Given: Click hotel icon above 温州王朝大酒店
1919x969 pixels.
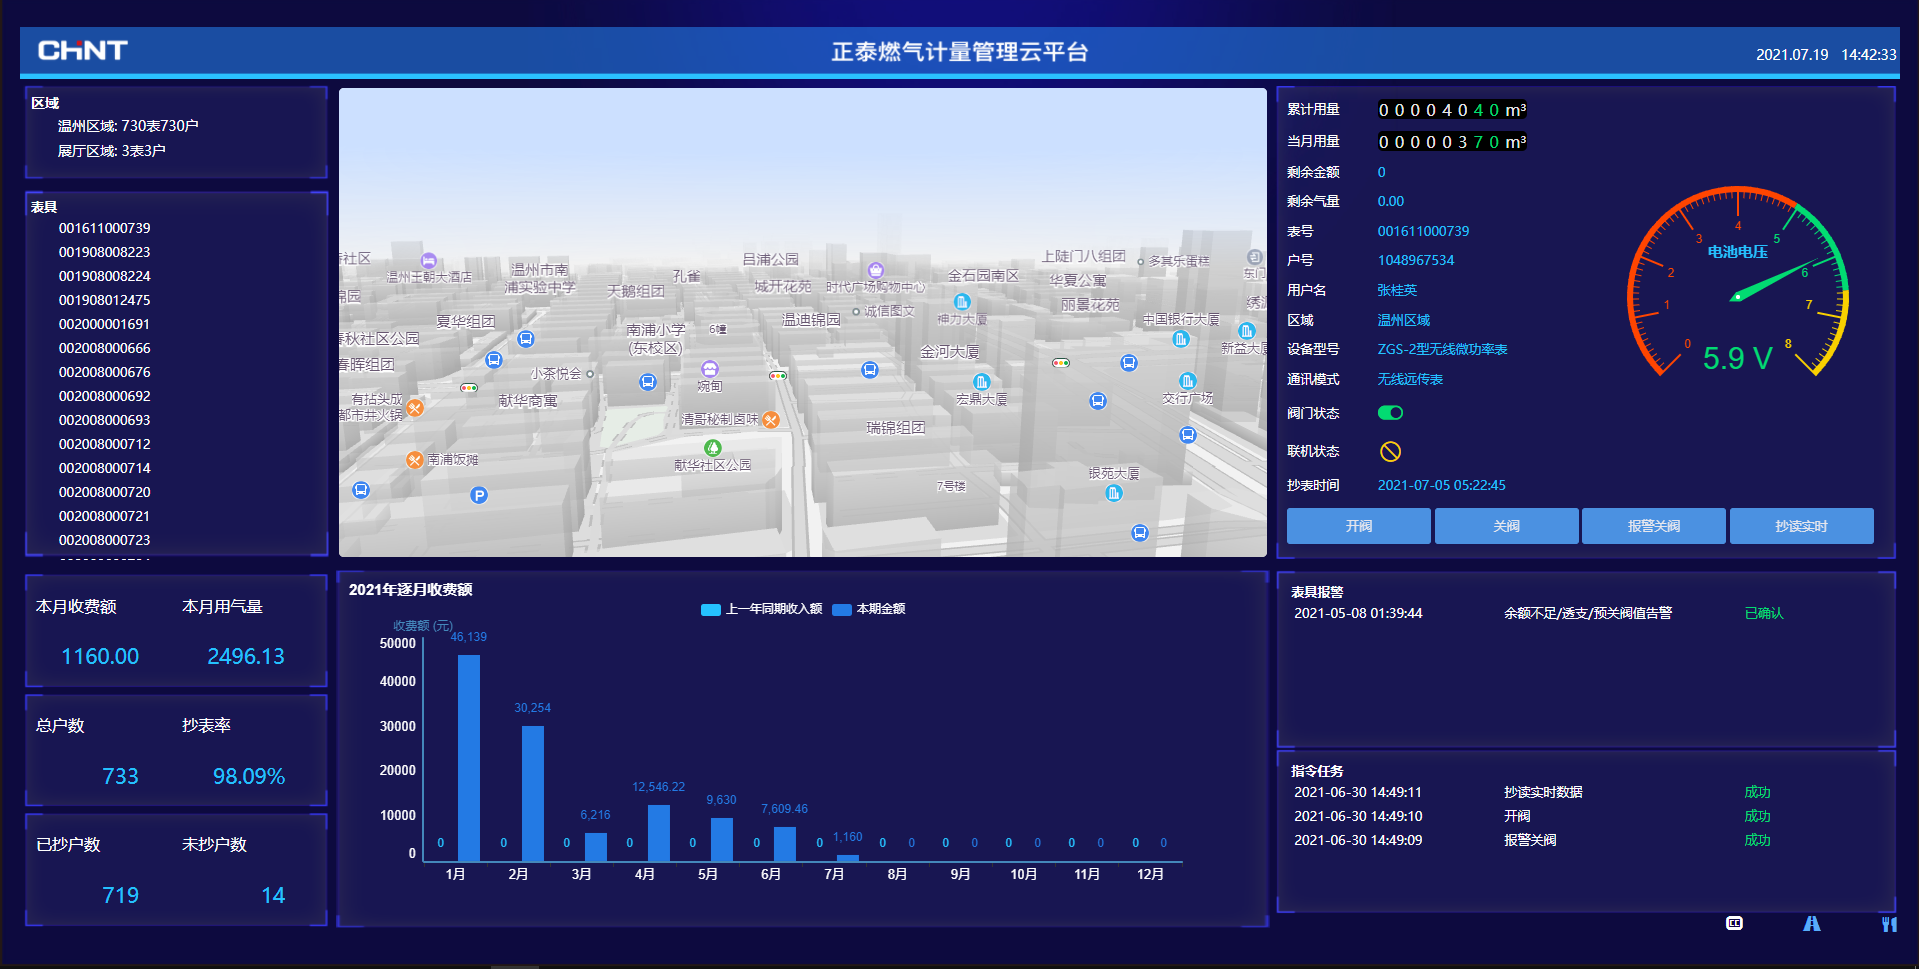Looking at the screenshot, I should tap(429, 260).
